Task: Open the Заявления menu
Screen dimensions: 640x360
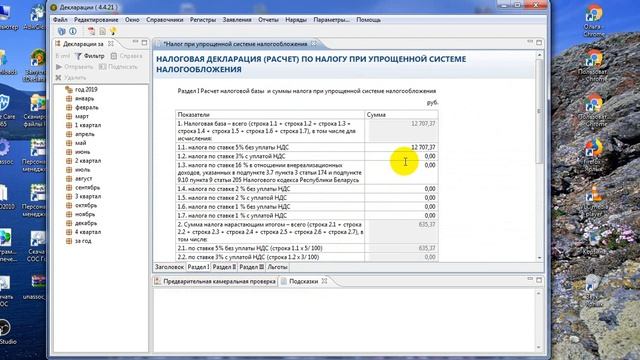Action: click(237, 20)
